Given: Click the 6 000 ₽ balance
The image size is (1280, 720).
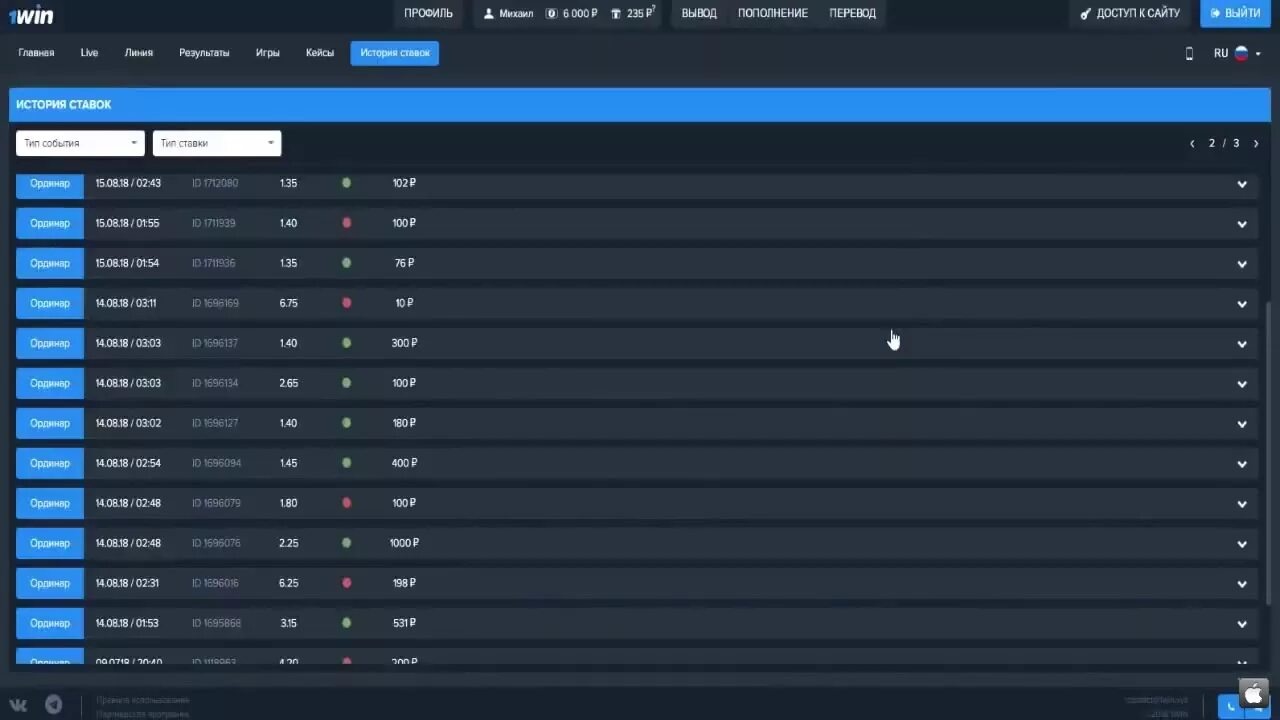Looking at the screenshot, I should click(572, 13).
